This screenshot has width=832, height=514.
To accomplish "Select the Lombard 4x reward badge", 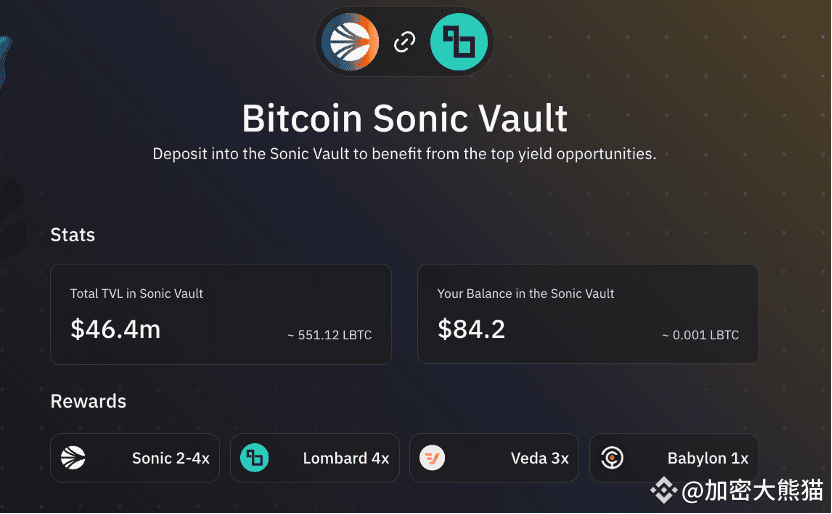I will (315, 458).
